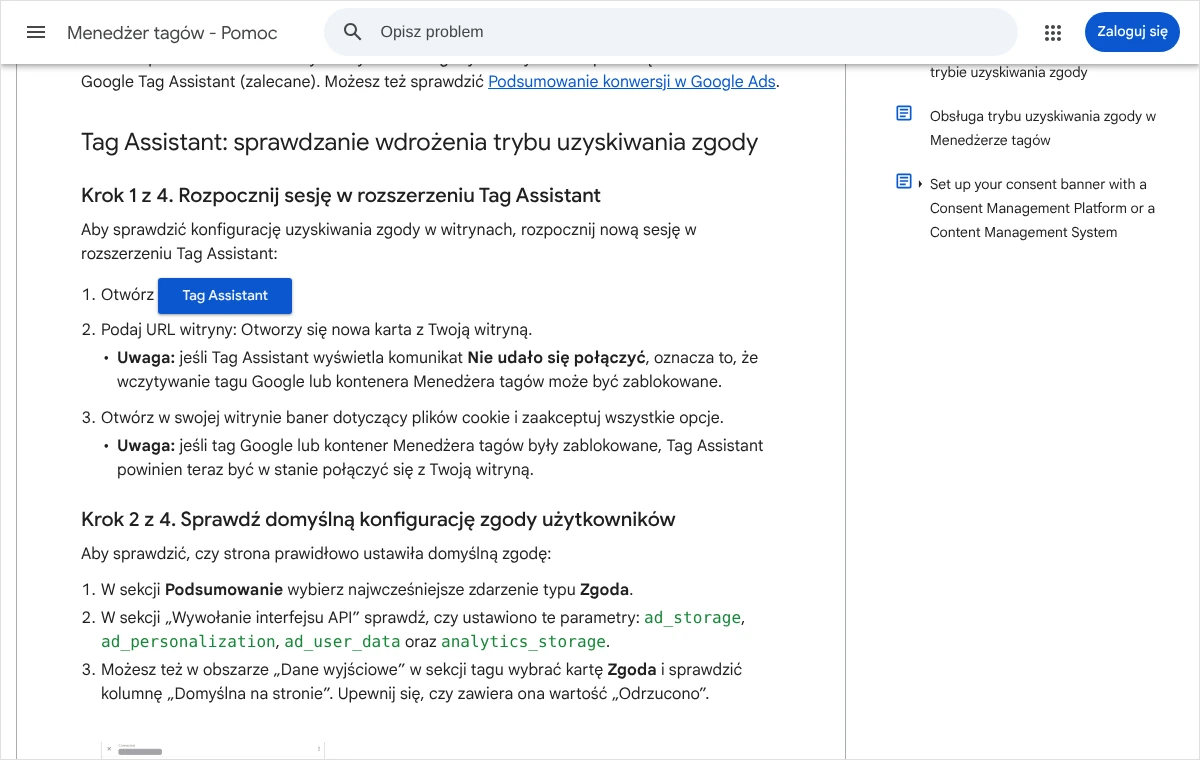This screenshot has height=760, width=1200.
Task: Open the blue Tag Assistant button
Action: click(225, 296)
